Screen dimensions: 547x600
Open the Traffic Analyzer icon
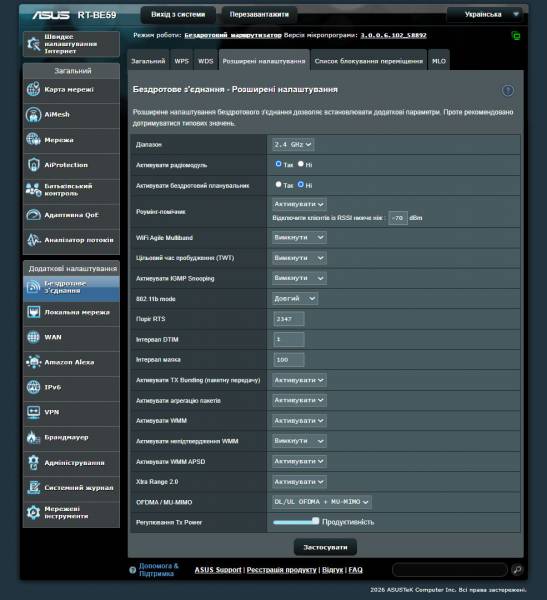(33, 240)
